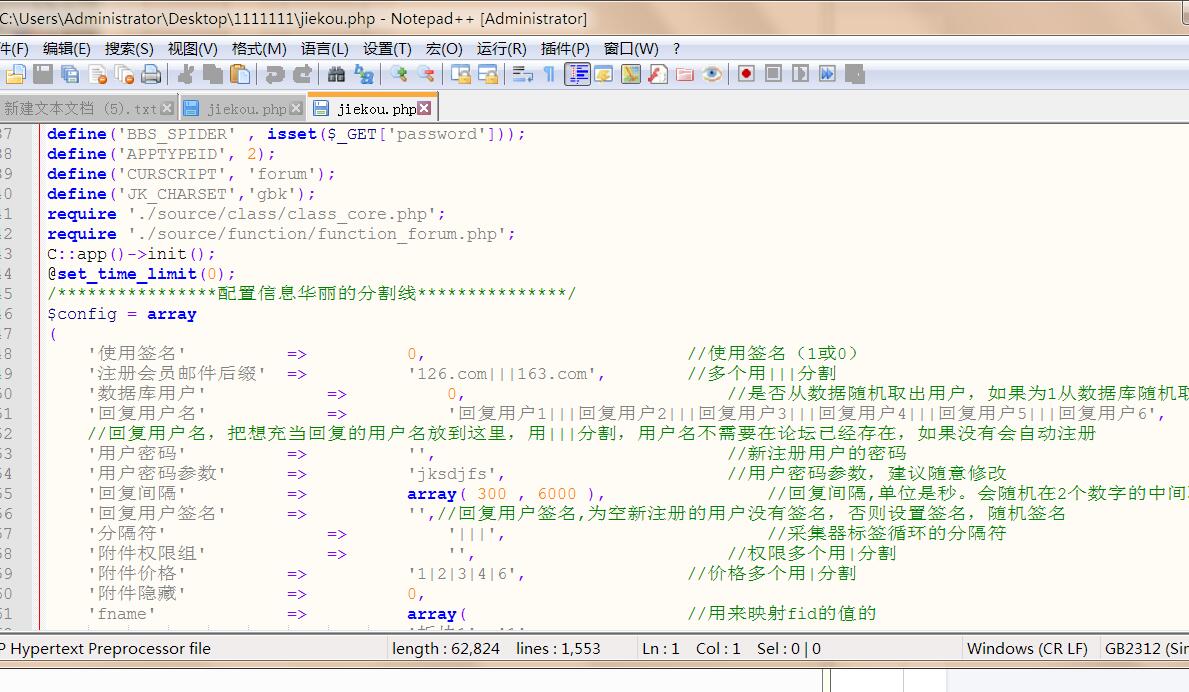Click the Print toolbar icon
Screen dimensions: 1189x692
point(151,74)
